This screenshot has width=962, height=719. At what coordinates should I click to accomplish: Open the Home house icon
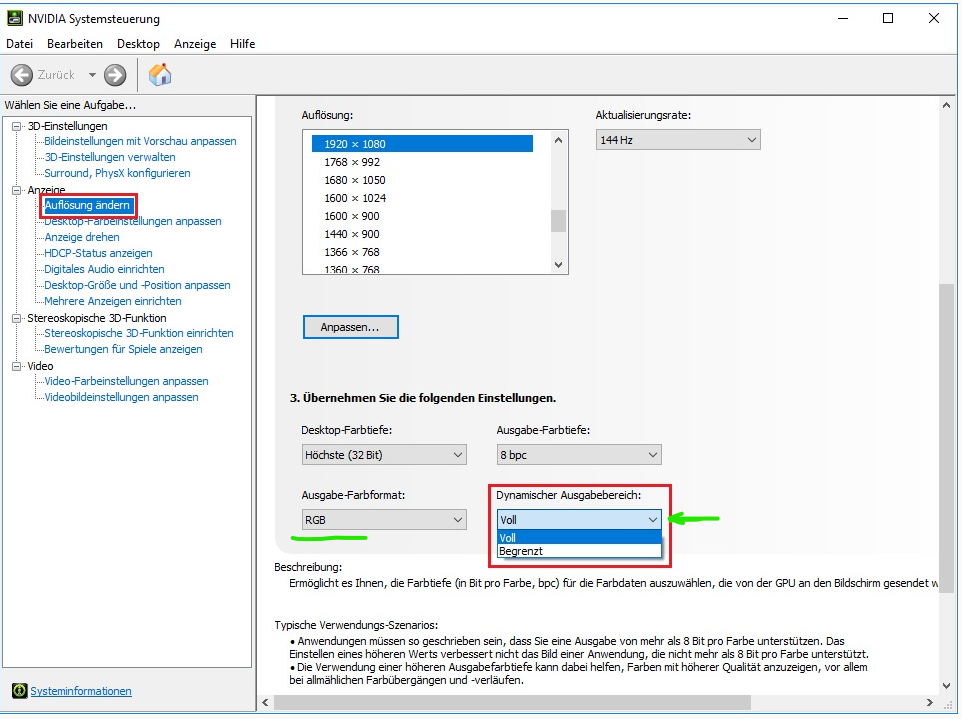click(x=160, y=75)
